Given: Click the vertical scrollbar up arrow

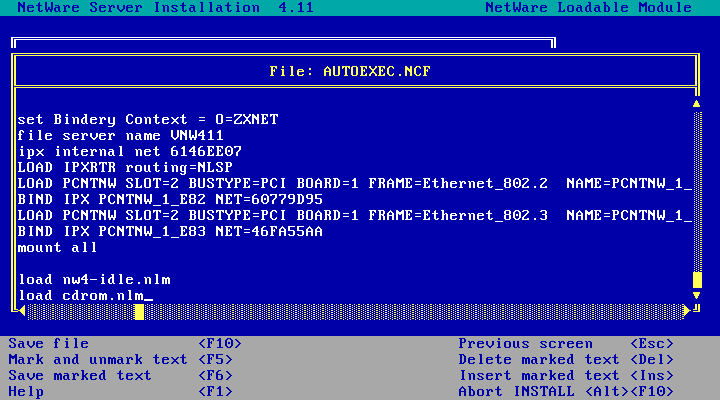Looking at the screenshot, I should click(x=697, y=104).
